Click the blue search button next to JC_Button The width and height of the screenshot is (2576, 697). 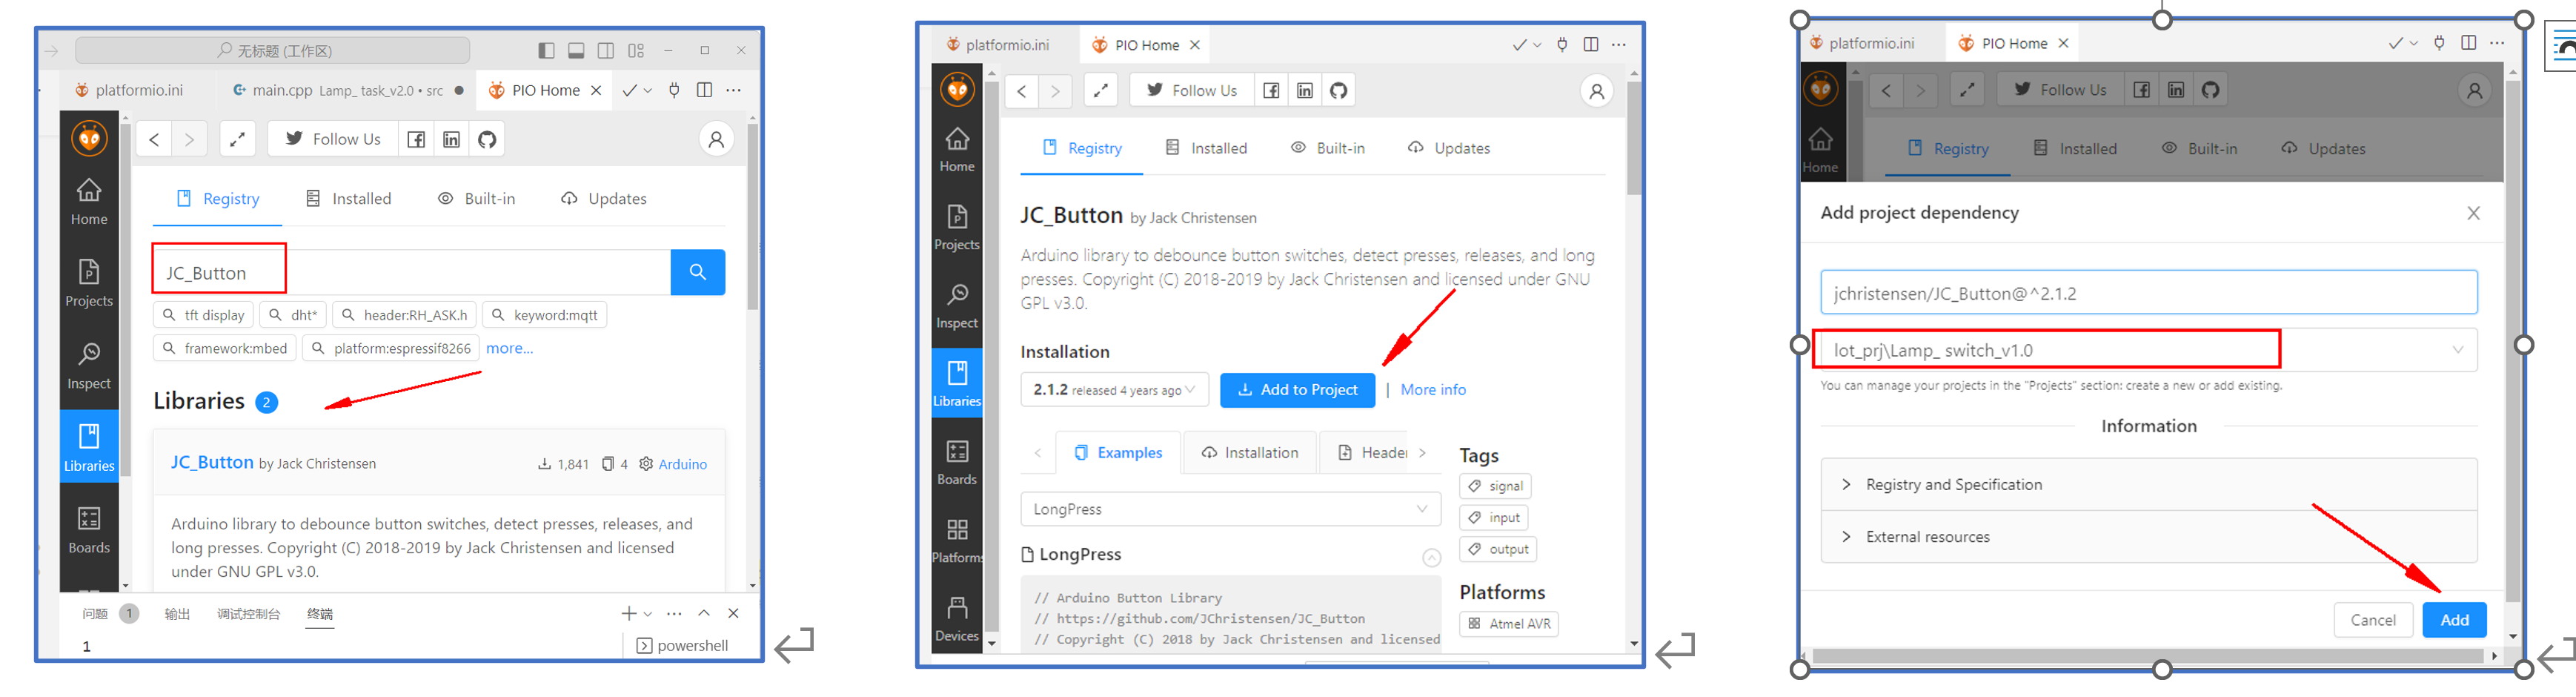click(x=697, y=272)
